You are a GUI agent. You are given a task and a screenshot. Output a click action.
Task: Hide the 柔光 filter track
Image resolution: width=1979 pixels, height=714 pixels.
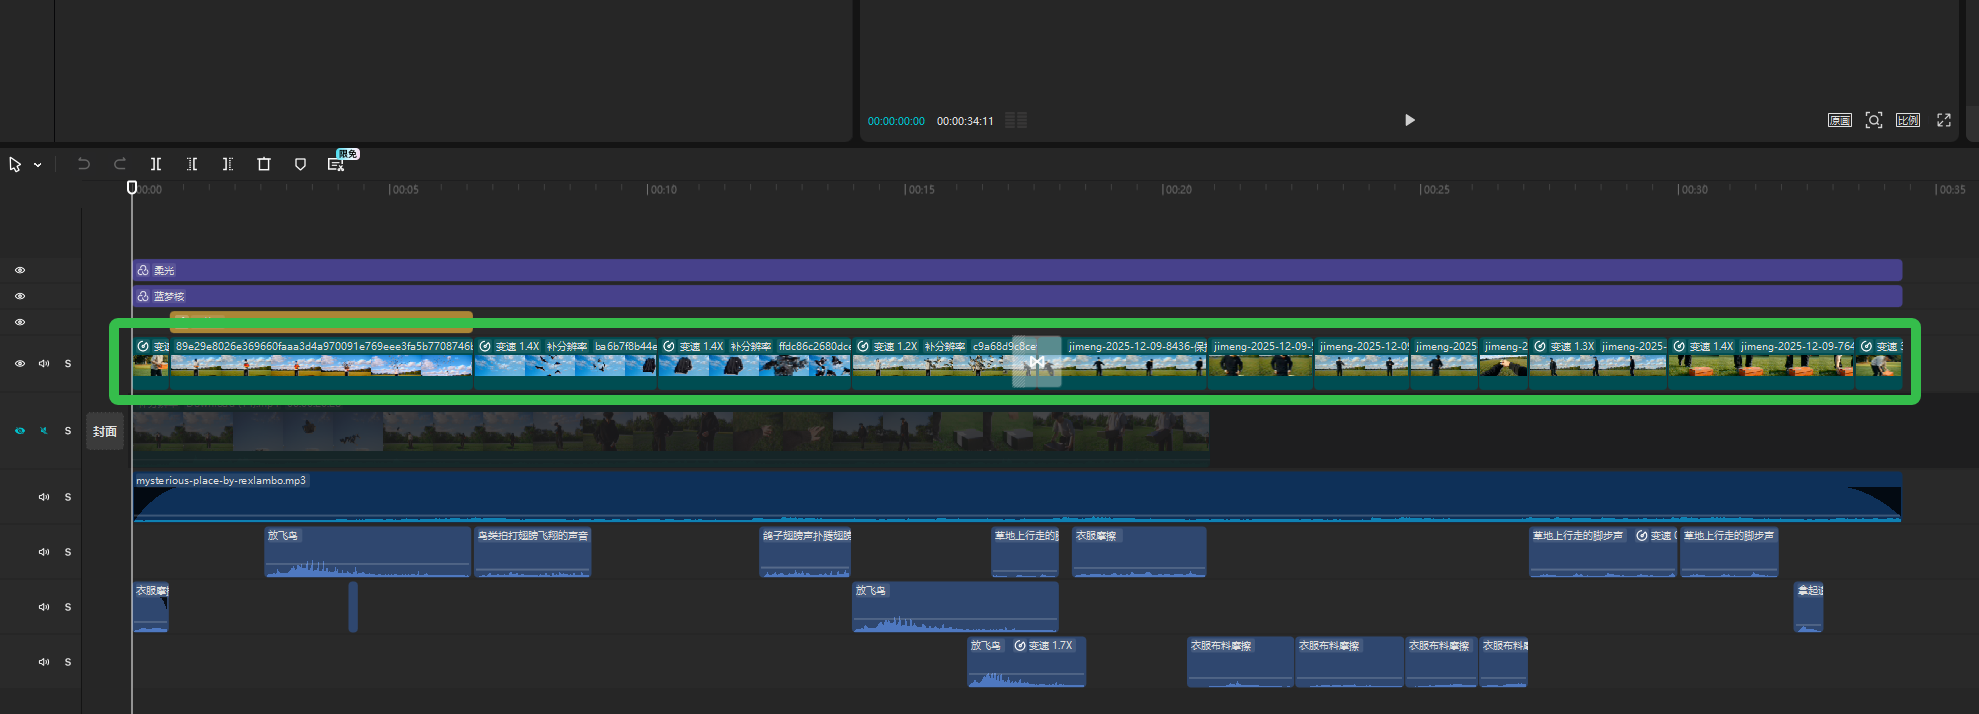[x=20, y=270]
